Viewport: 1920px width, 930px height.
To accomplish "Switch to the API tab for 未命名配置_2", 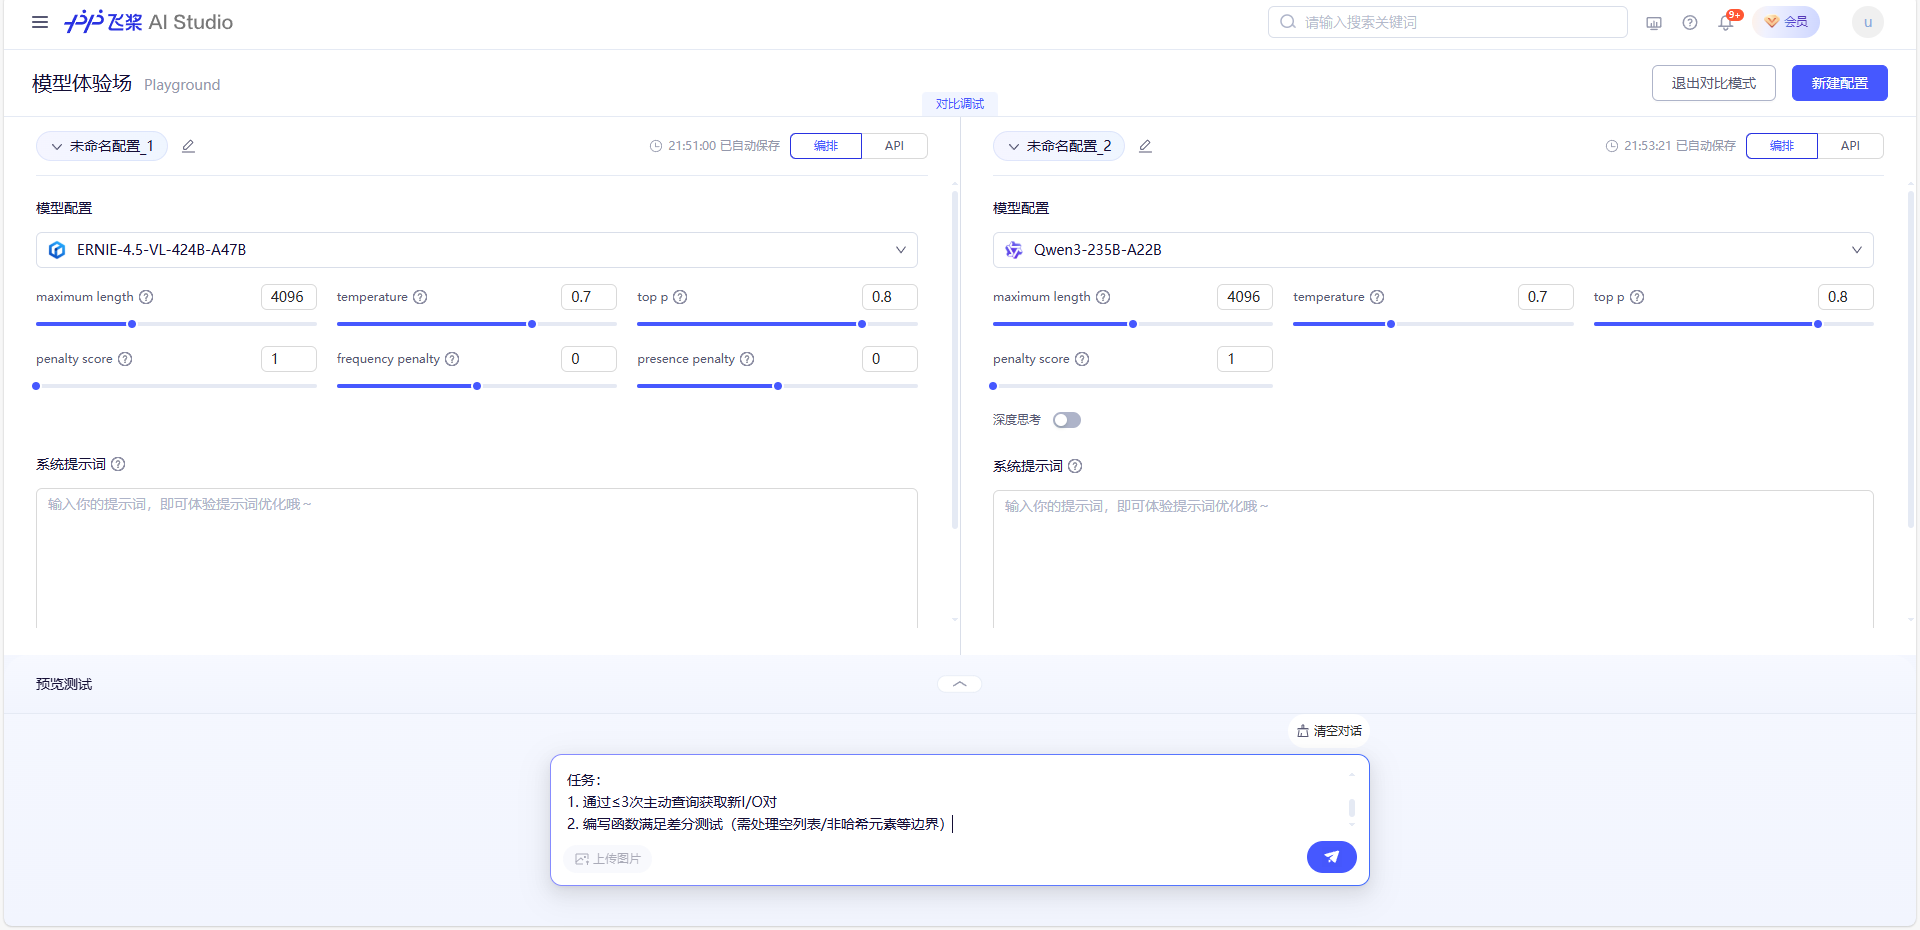I will (1850, 145).
